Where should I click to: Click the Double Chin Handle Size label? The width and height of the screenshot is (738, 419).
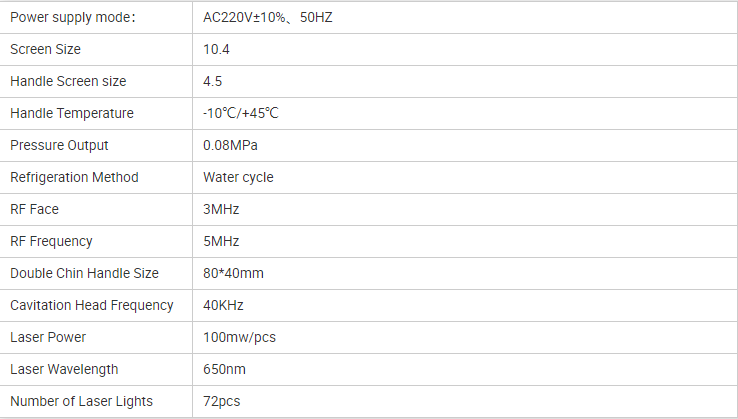tap(84, 273)
